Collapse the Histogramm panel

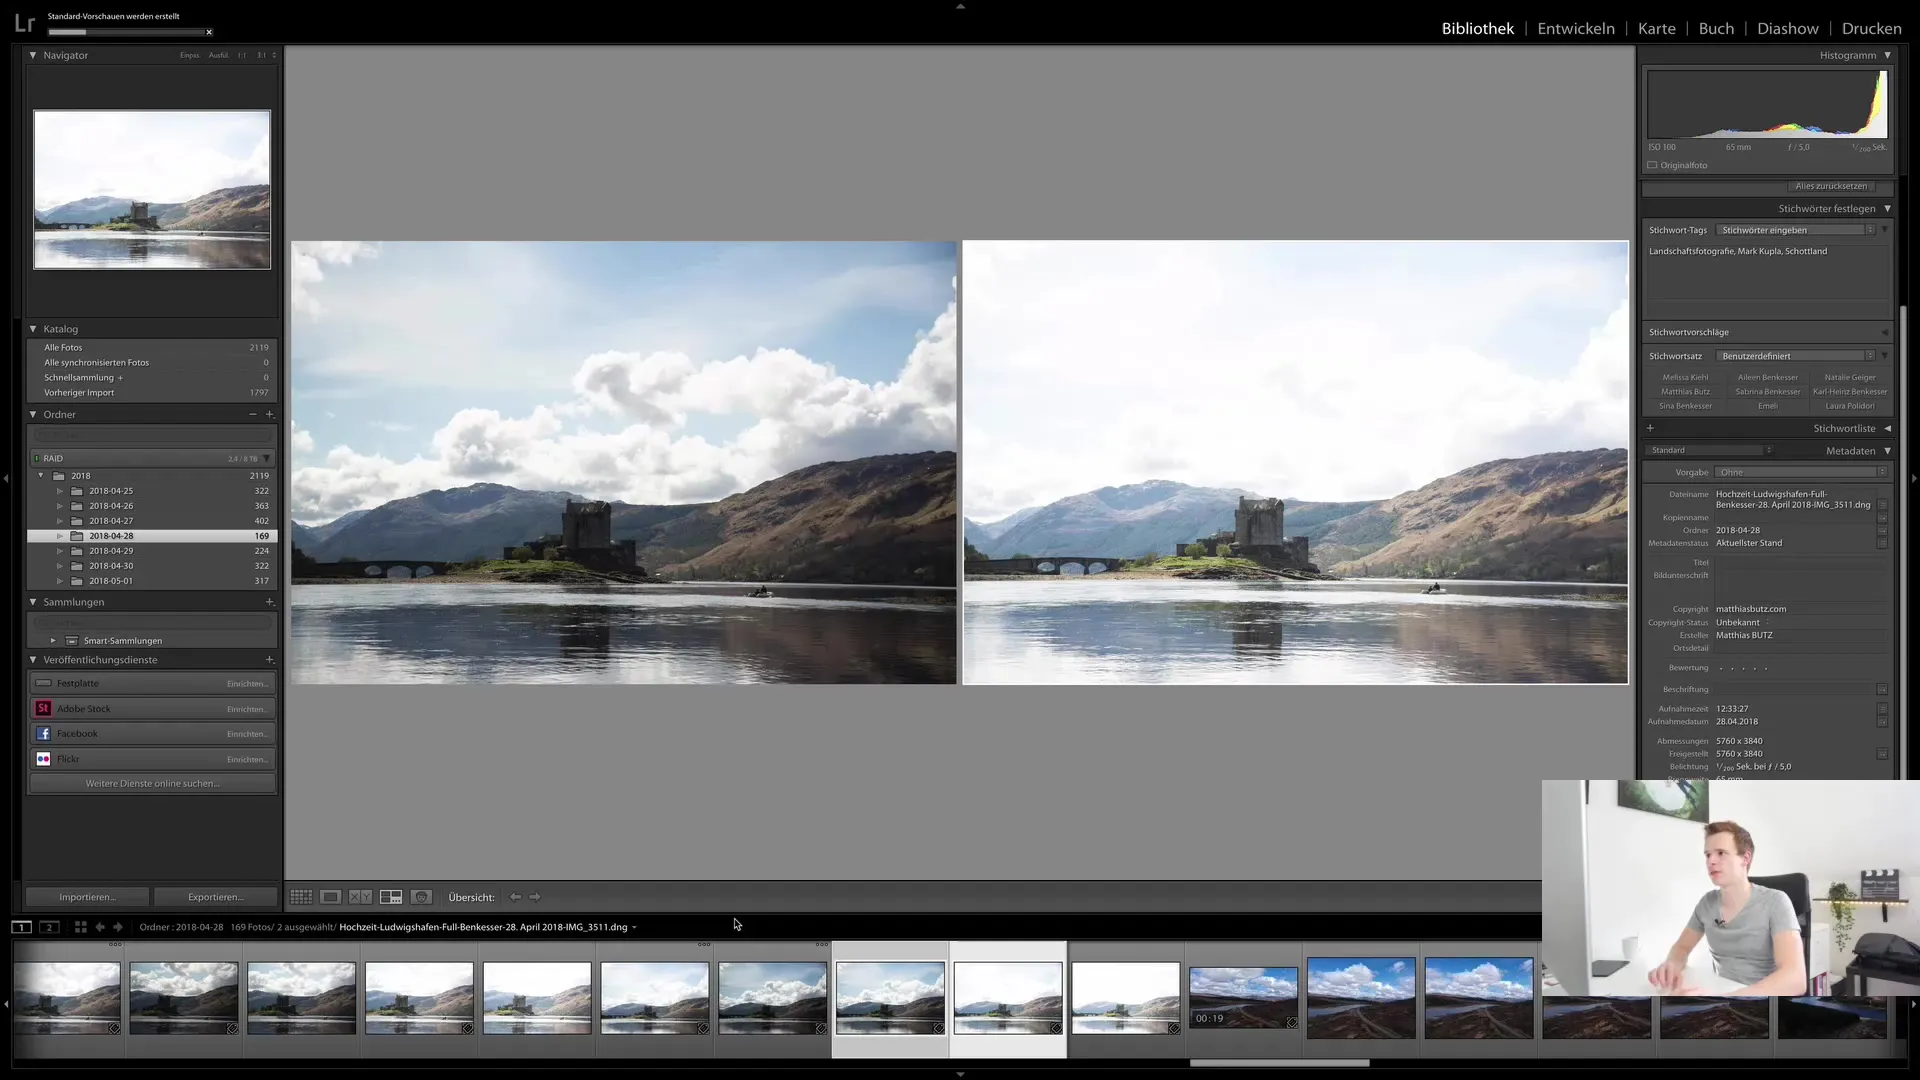(1887, 55)
